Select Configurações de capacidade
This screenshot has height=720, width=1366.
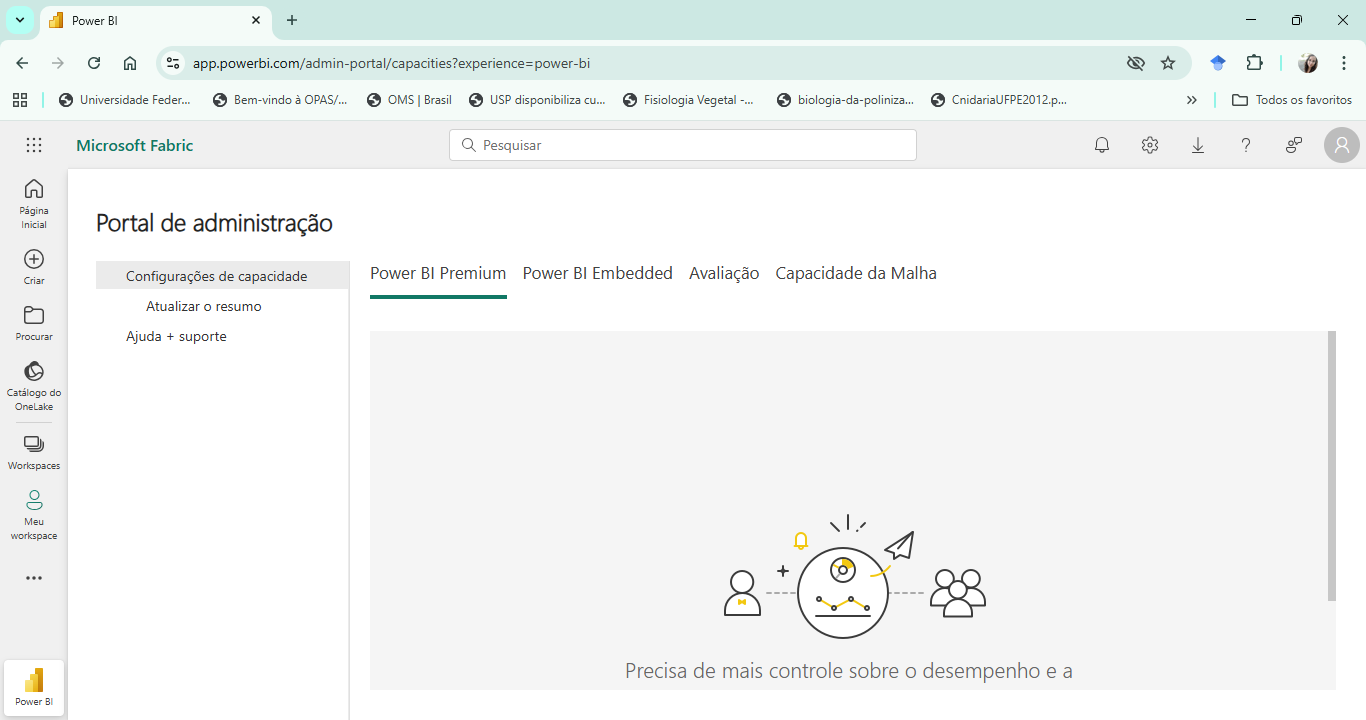pos(222,276)
